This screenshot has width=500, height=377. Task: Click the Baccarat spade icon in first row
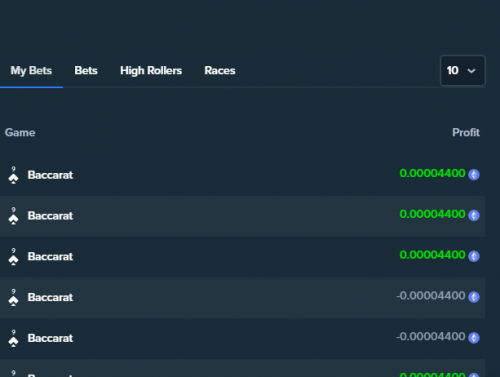coord(13,175)
